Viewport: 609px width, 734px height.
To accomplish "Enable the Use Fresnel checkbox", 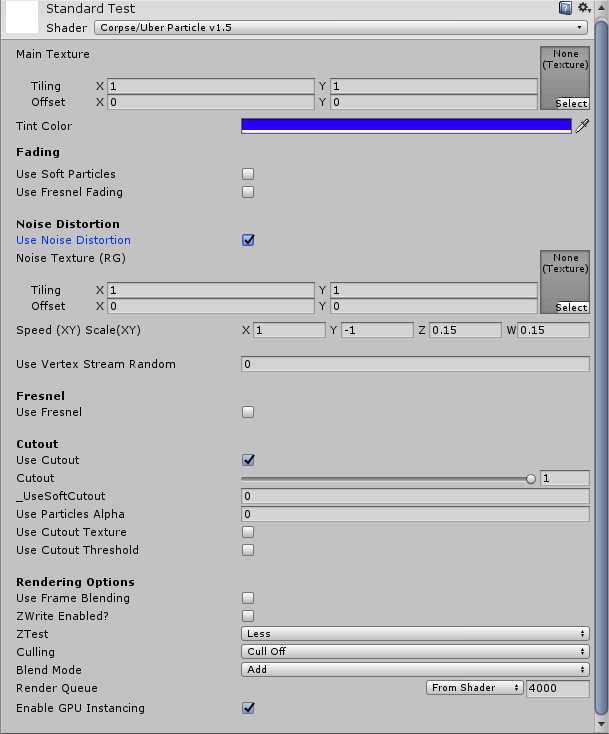I will 248,412.
